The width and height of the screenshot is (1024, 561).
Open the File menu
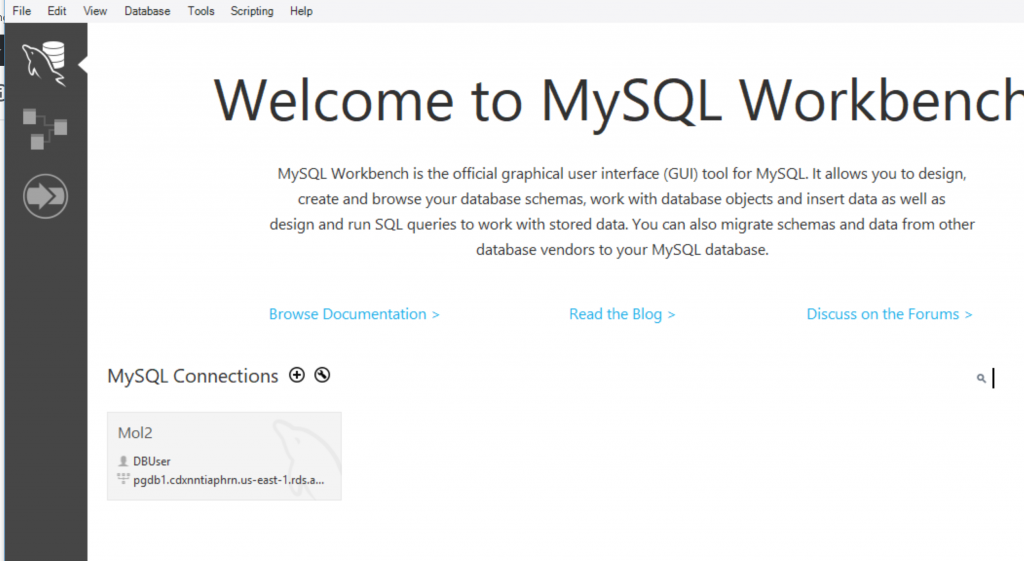(22, 11)
